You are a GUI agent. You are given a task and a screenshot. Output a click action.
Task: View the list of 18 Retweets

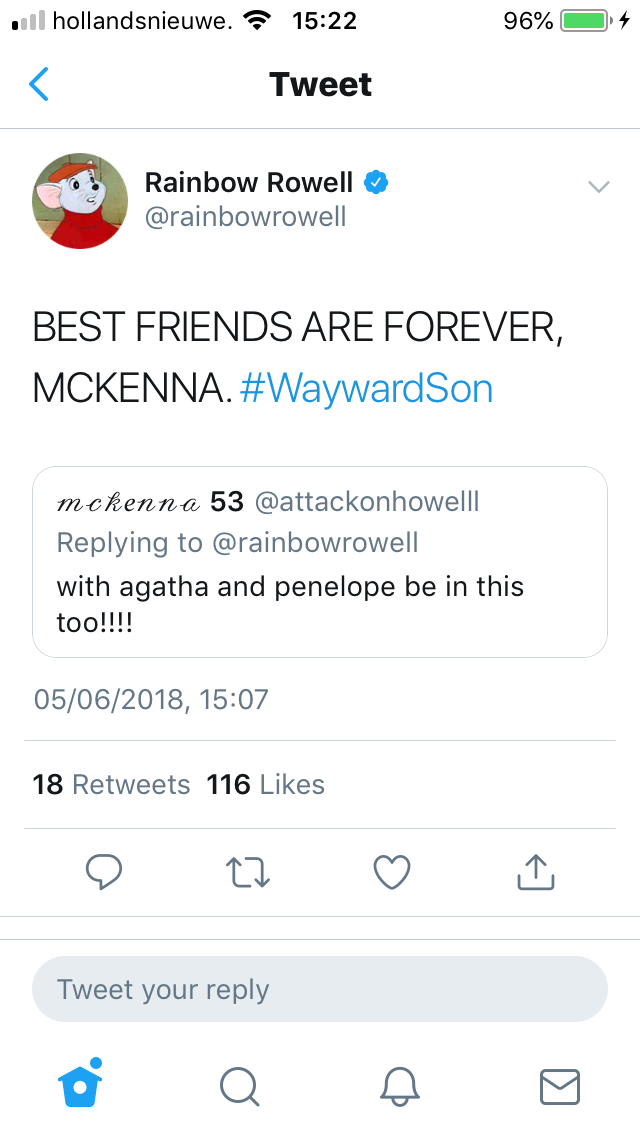point(111,785)
